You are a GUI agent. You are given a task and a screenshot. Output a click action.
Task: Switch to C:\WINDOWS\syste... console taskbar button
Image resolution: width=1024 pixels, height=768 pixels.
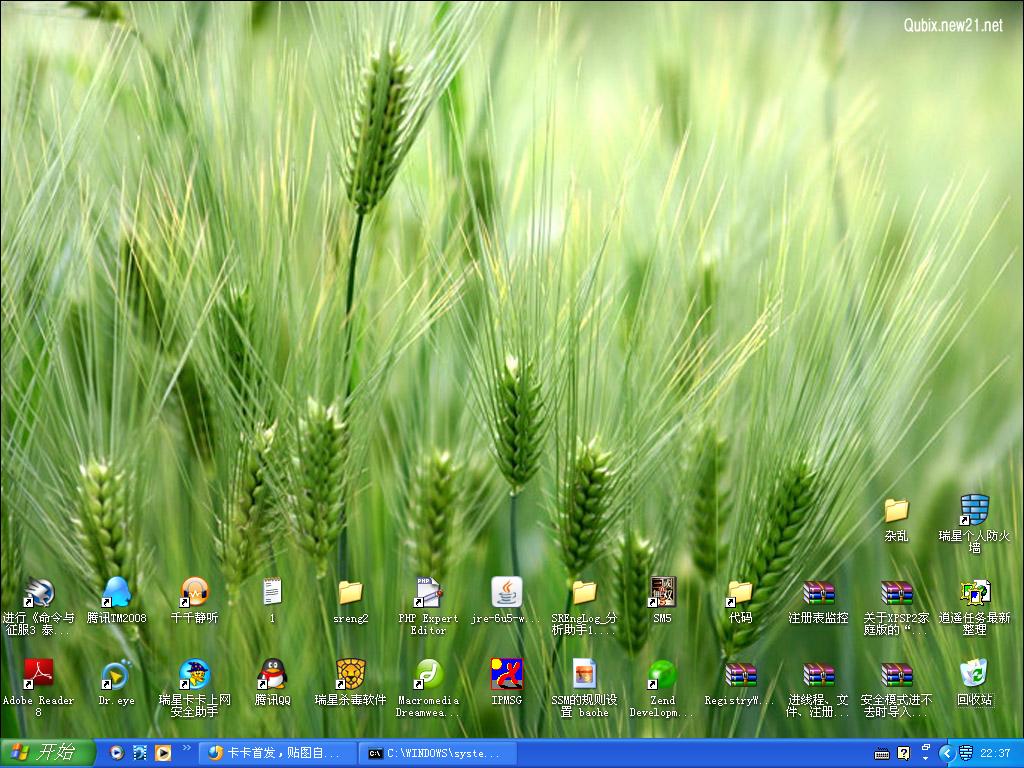click(439, 753)
